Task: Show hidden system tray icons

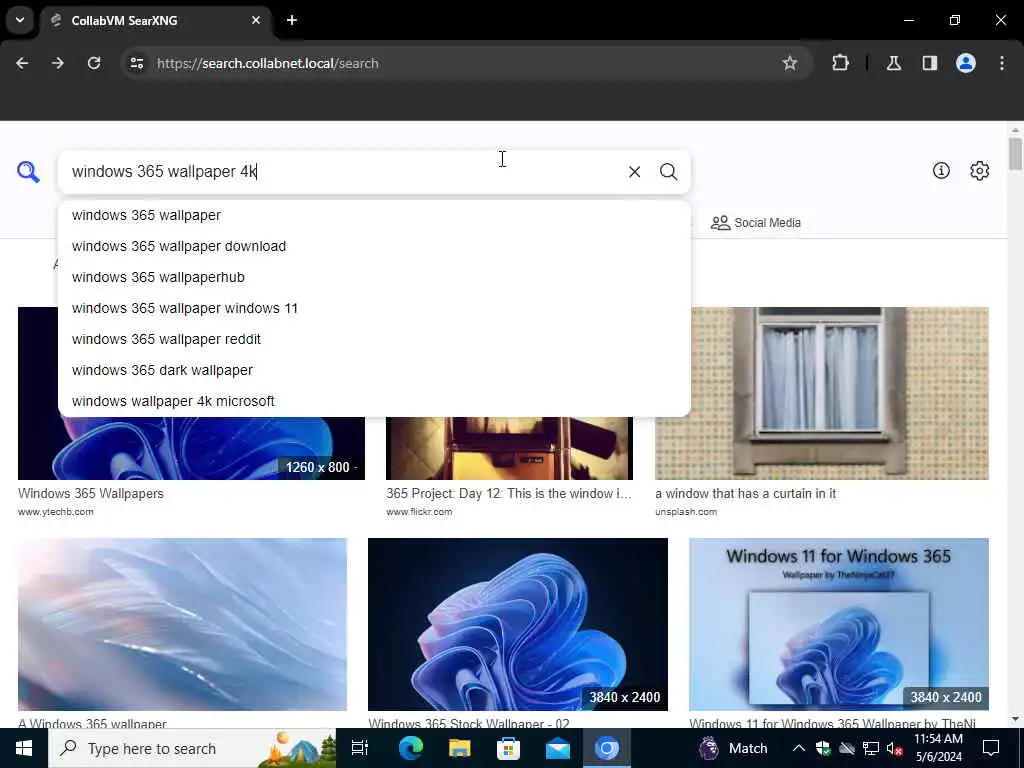Action: (x=799, y=748)
